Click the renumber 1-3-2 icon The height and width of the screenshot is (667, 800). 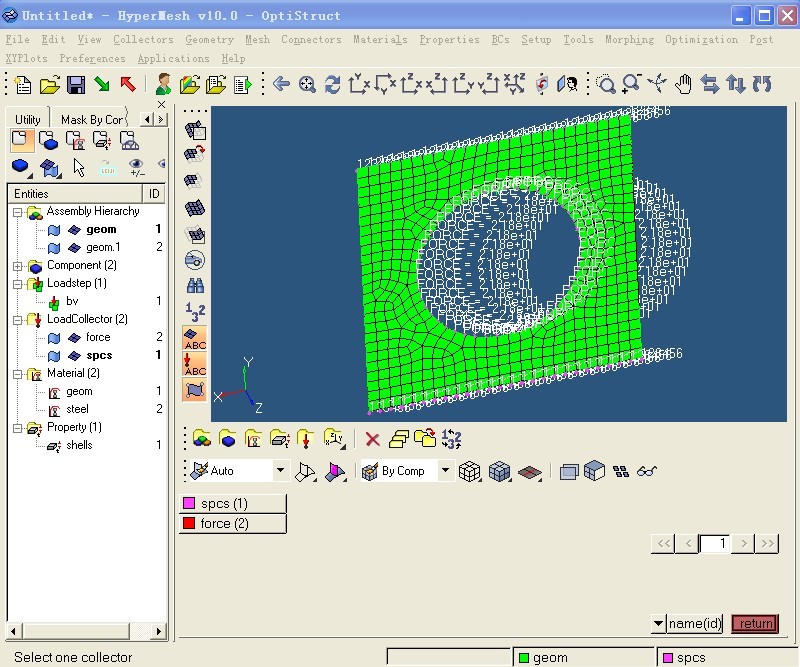point(451,439)
